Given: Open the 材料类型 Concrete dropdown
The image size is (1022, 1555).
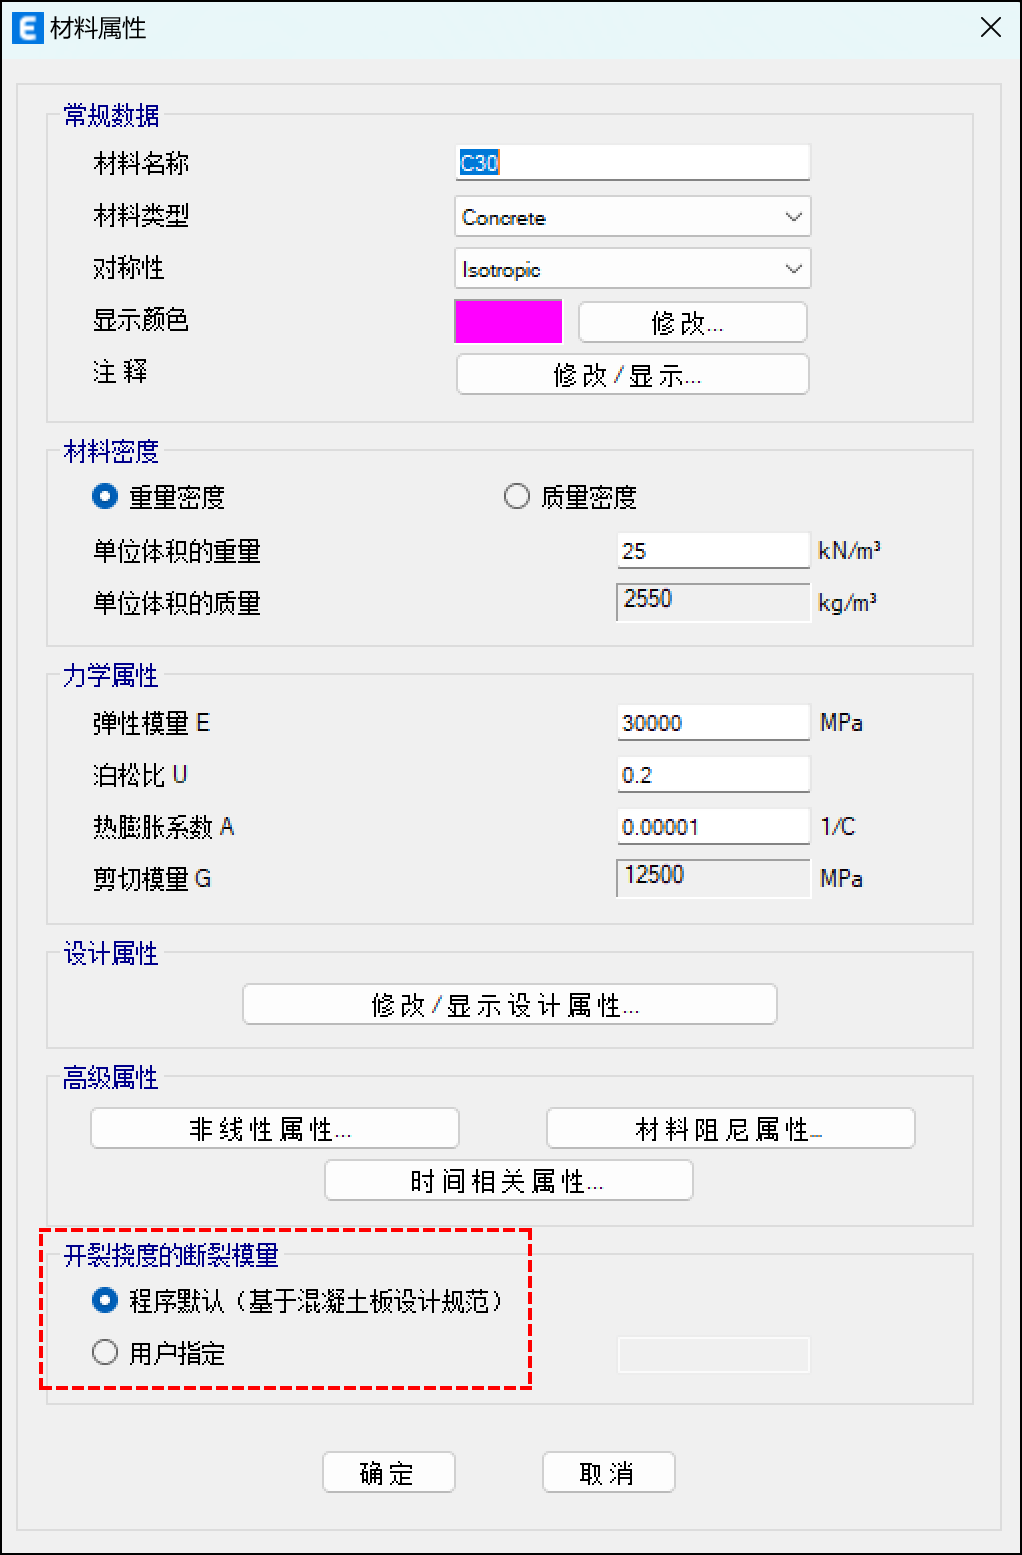Looking at the screenshot, I should tap(632, 217).
